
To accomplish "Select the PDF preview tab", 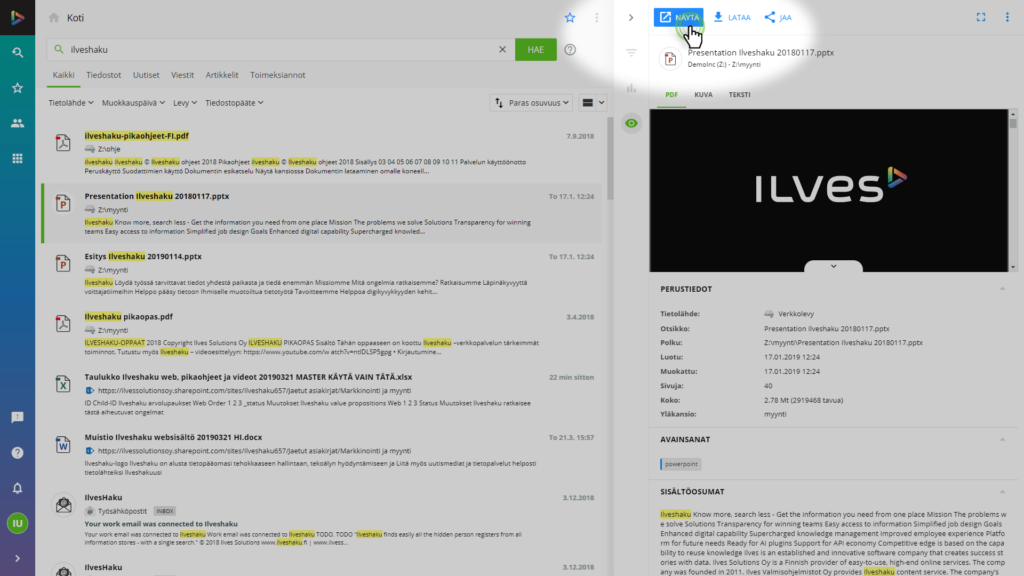I will 671,95.
